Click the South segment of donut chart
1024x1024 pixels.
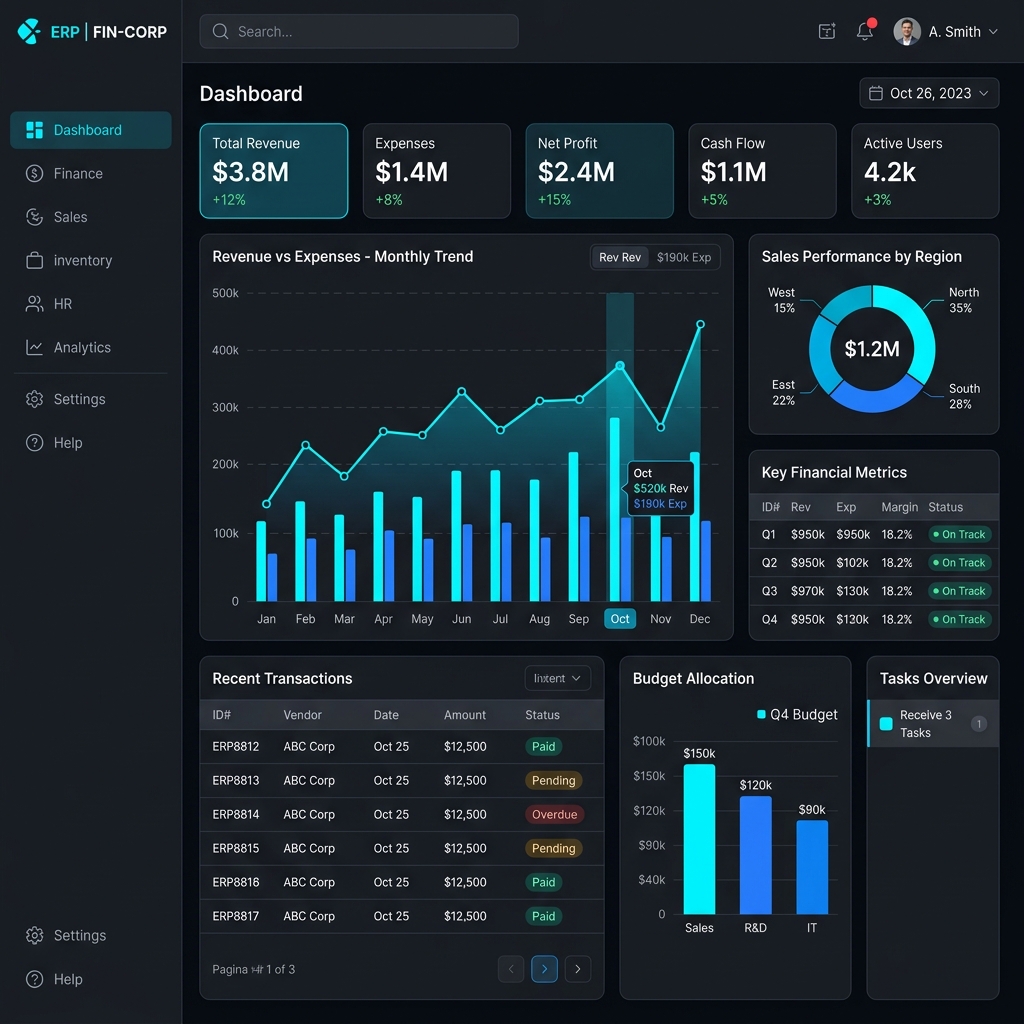(874, 396)
